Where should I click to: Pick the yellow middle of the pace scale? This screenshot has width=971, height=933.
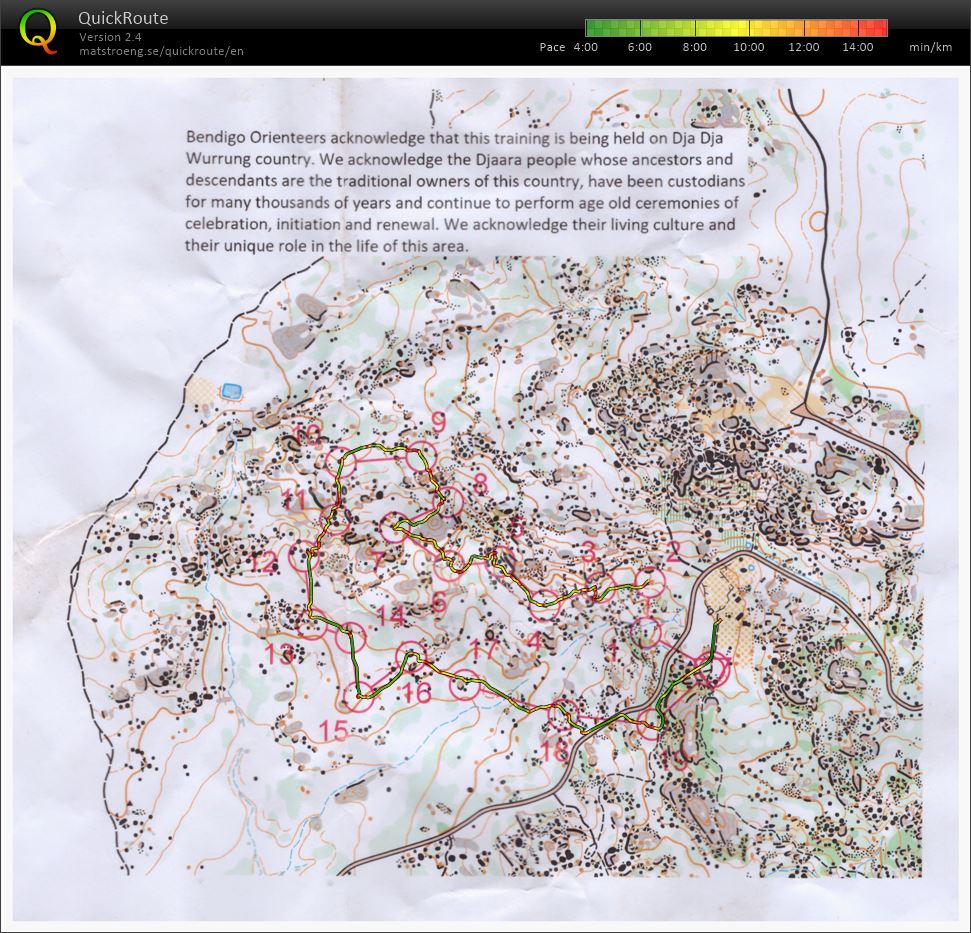pos(736,28)
